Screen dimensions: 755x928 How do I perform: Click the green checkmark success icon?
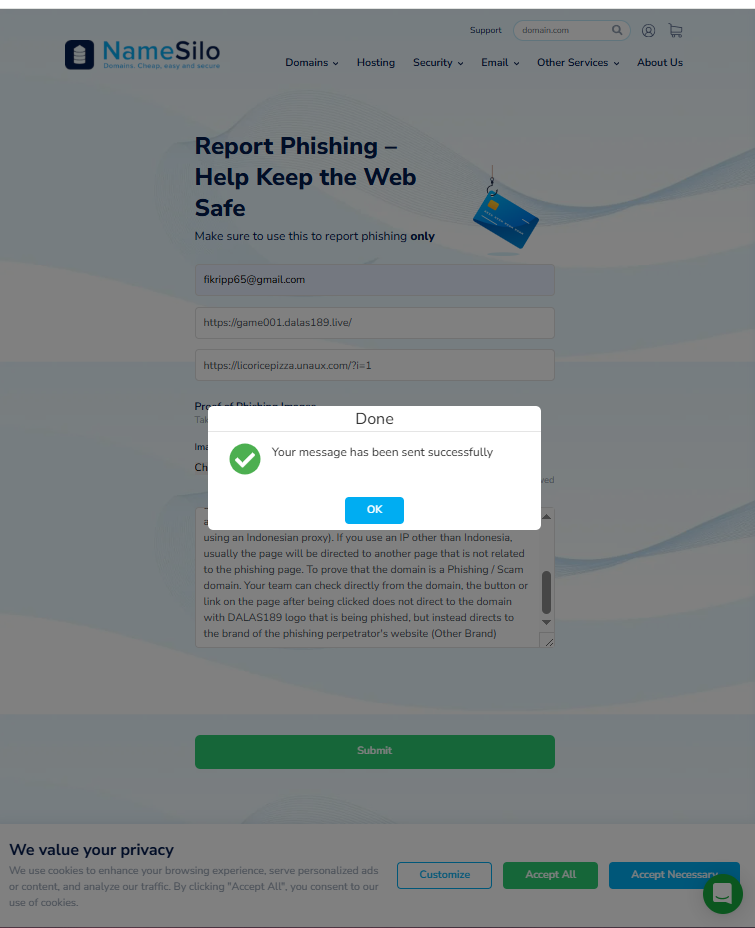click(245, 459)
